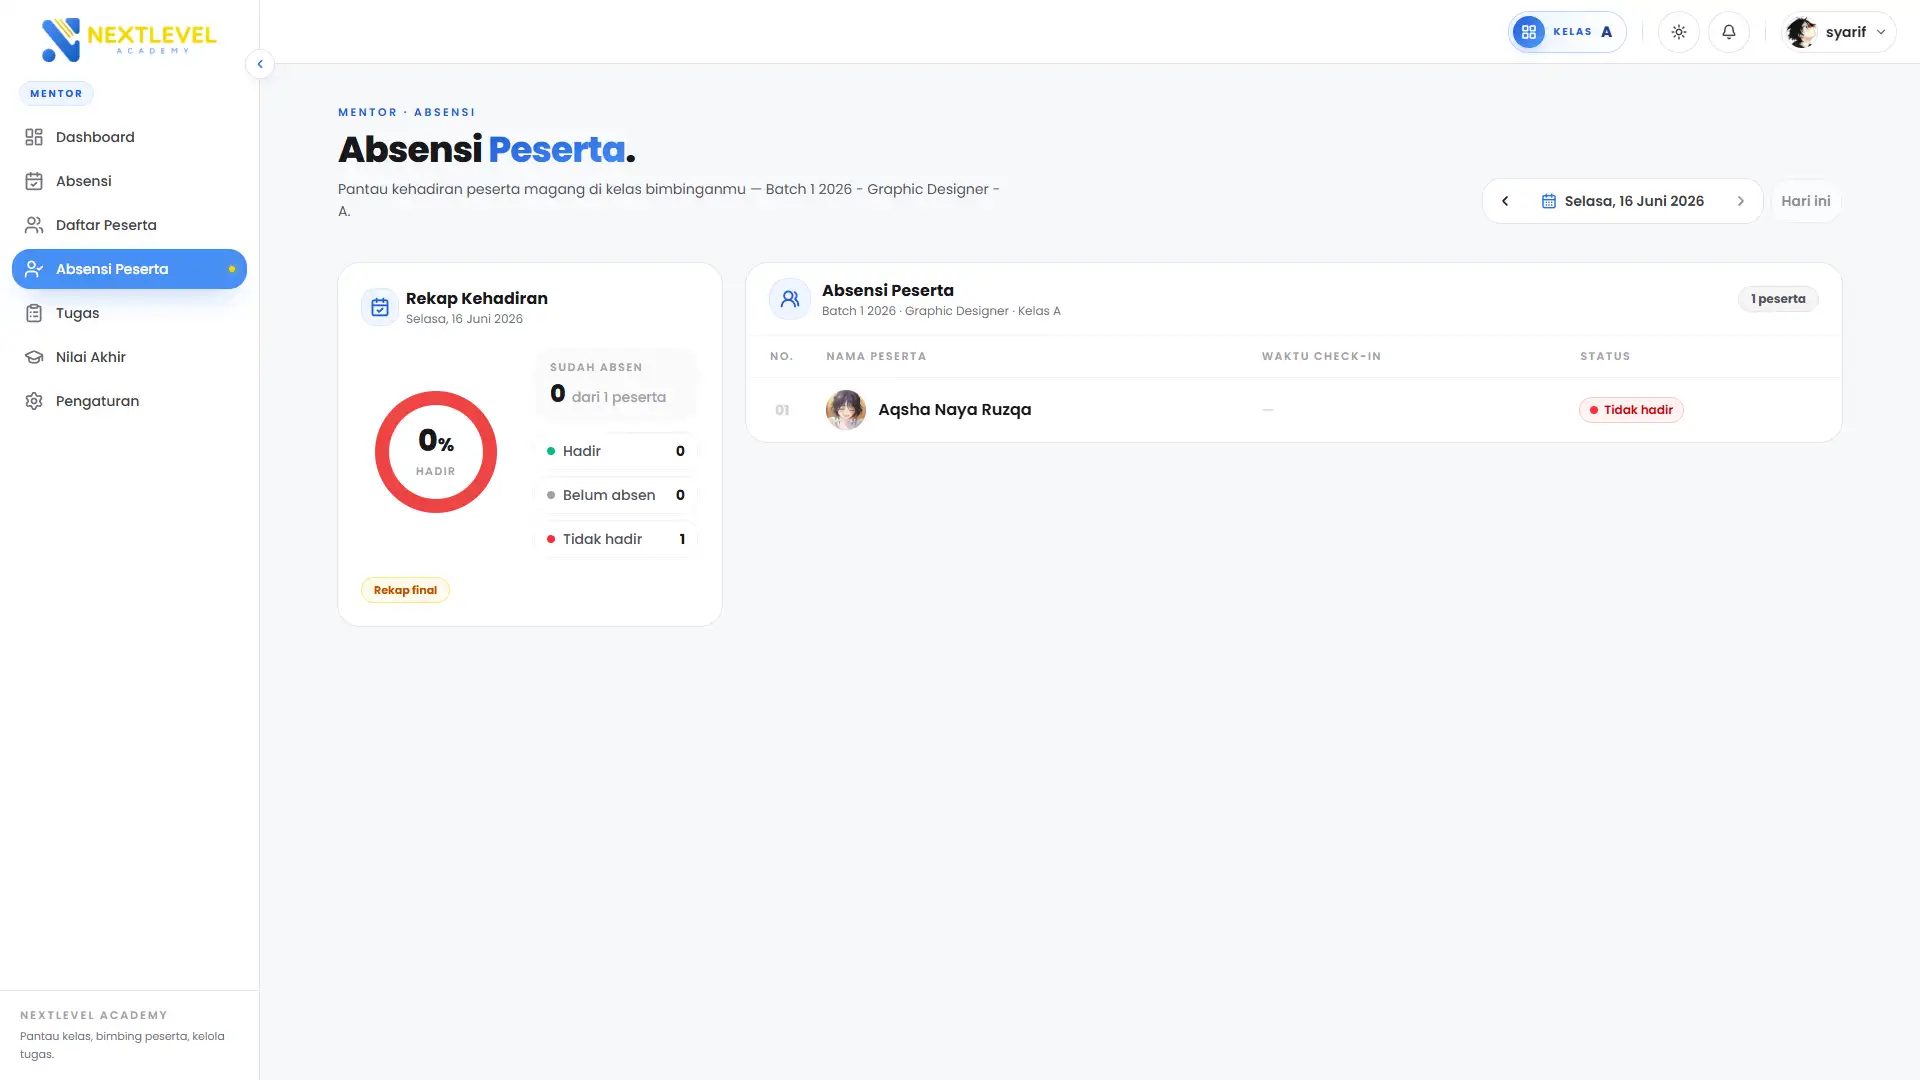Viewport: 1920px width, 1080px height.
Task: Click the Absensi Peserta users icon in table header
Action: point(790,299)
